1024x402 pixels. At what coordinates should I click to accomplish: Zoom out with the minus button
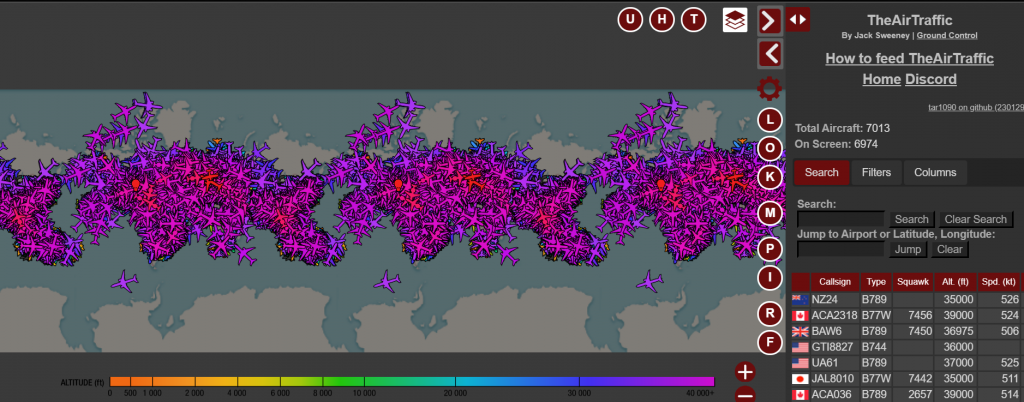pos(745,394)
